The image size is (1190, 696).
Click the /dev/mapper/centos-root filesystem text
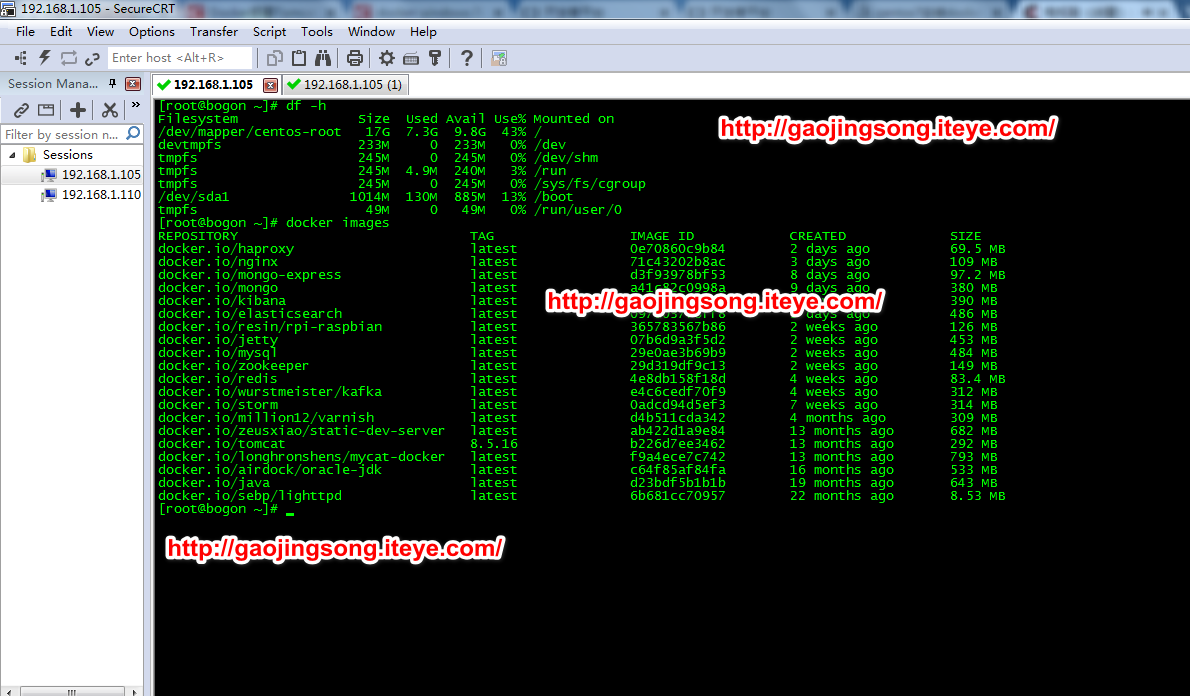pyautogui.click(x=250, y=132)
